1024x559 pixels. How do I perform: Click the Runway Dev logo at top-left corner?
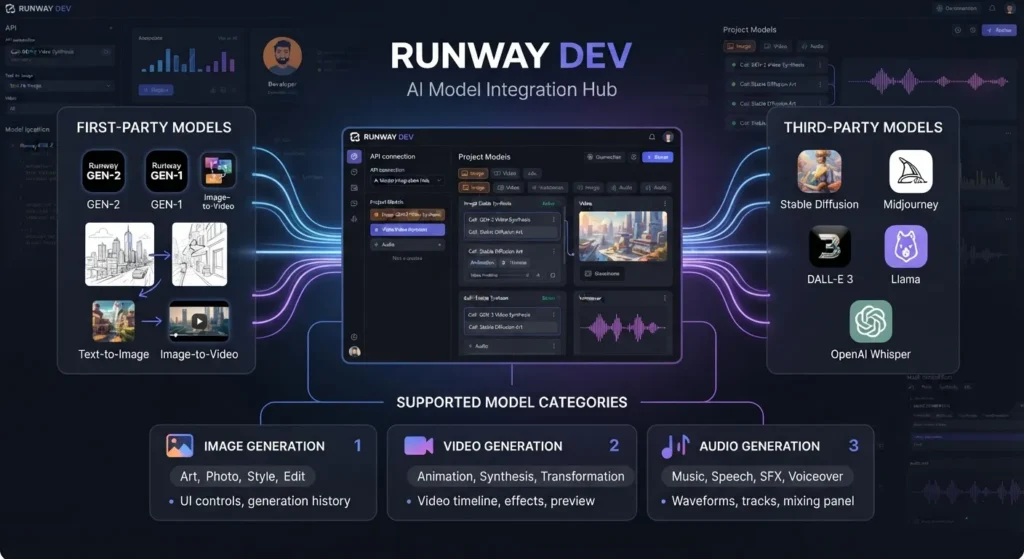[10, 8]
